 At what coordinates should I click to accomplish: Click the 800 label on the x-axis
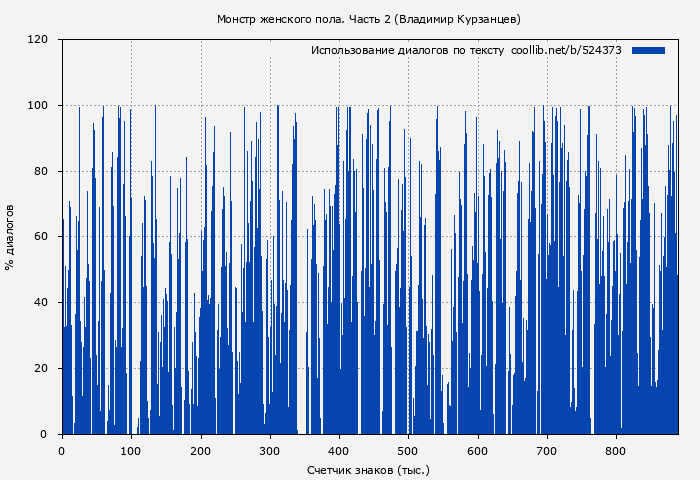[x=616, y=451]
